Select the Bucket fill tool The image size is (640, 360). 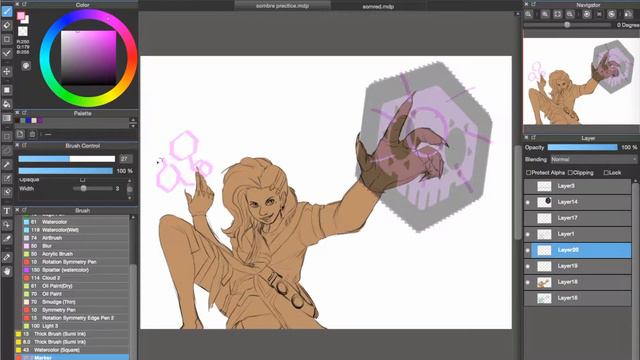(x=7, y=104)
